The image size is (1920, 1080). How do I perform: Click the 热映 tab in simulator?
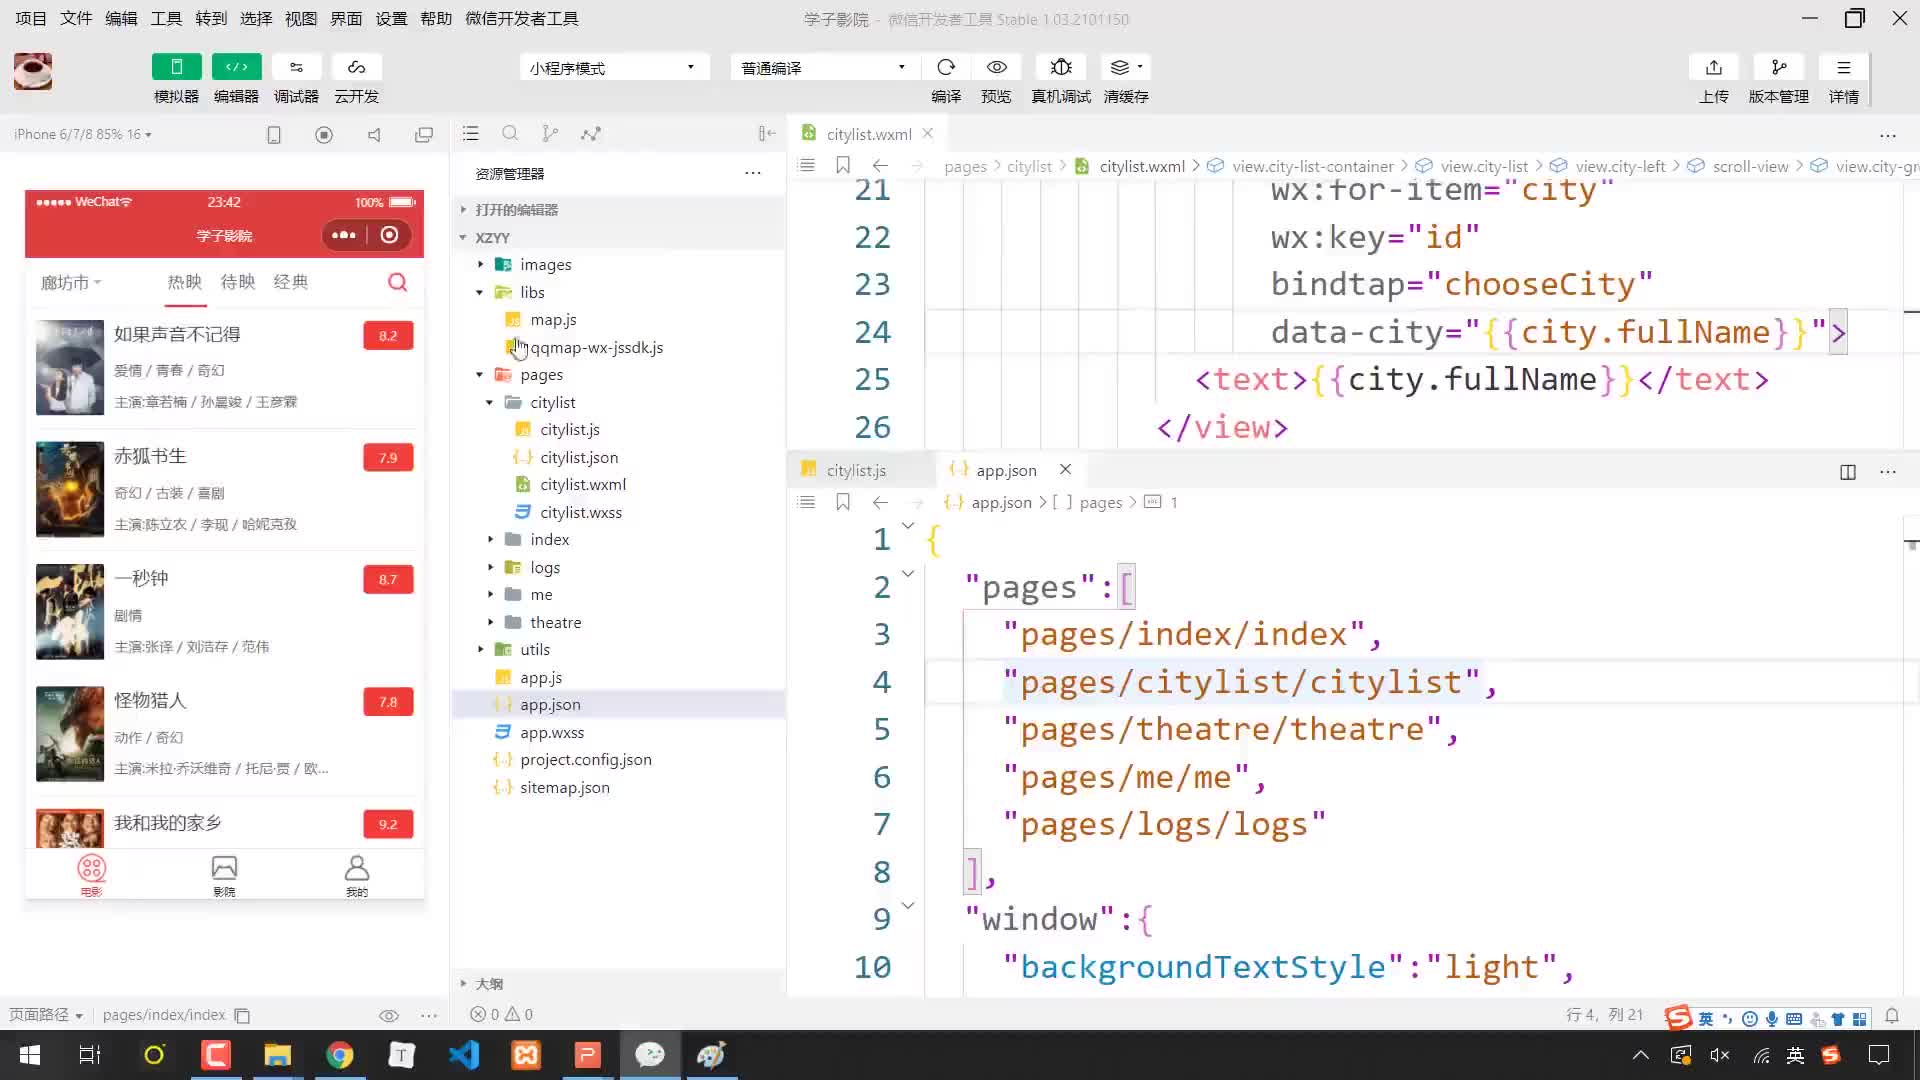click(x=185, y=281)
